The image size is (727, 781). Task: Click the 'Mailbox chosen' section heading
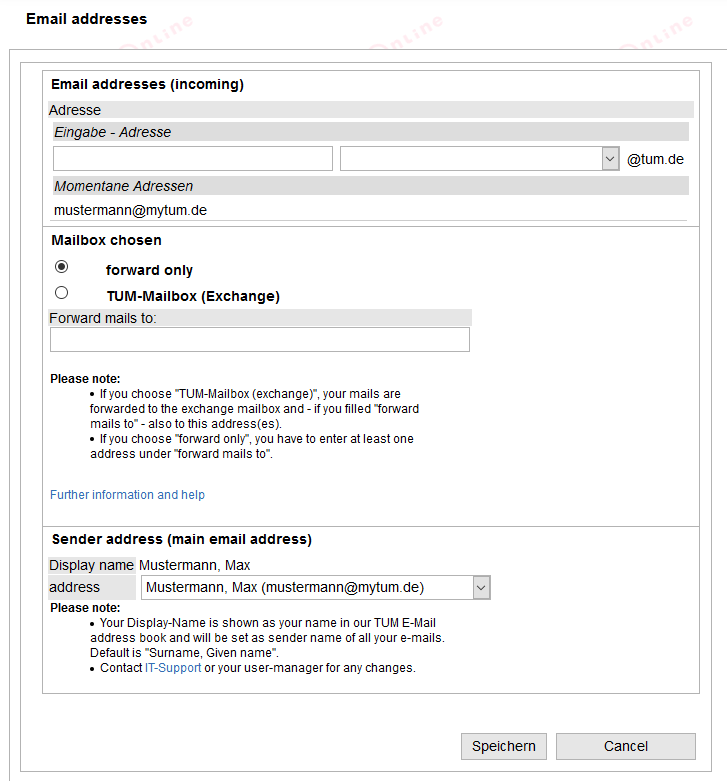coord(106,240)
